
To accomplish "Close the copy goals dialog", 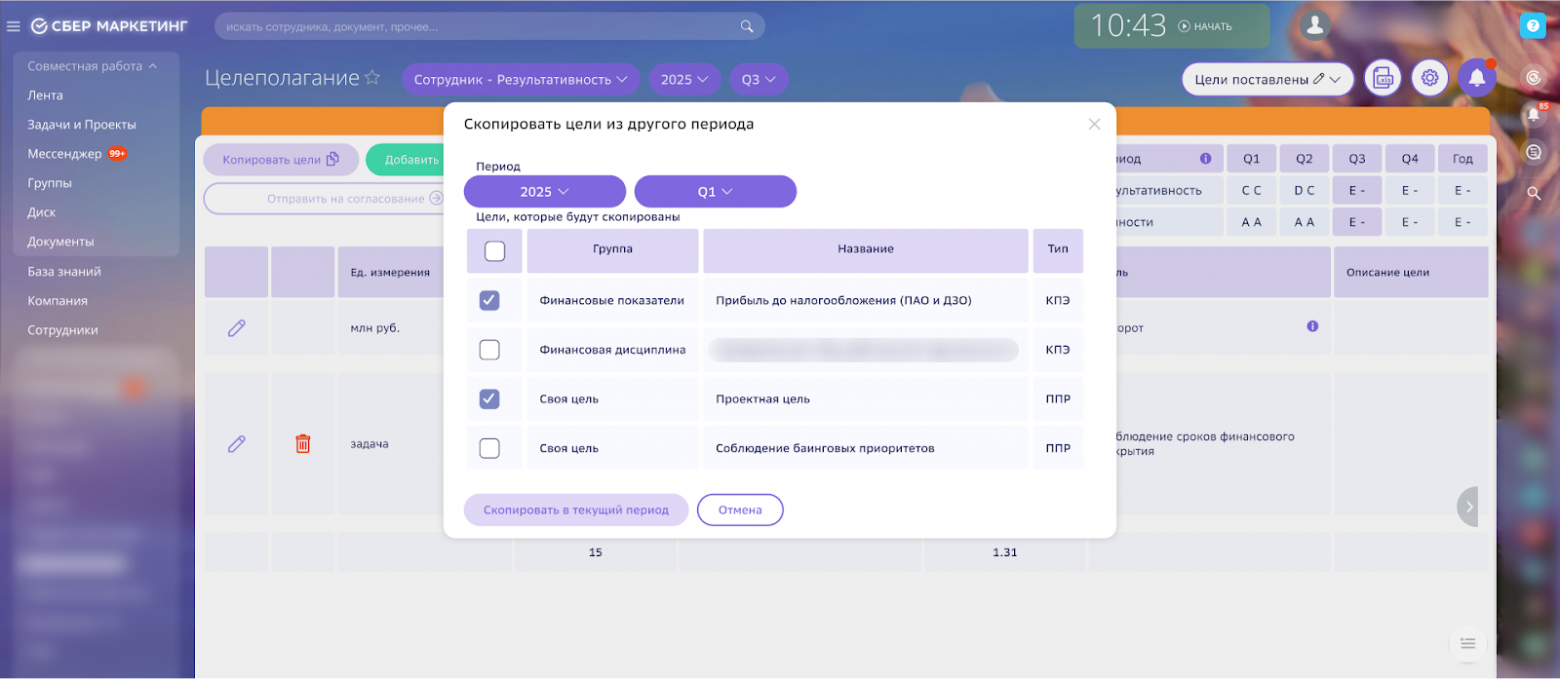I will [1094, 124].
